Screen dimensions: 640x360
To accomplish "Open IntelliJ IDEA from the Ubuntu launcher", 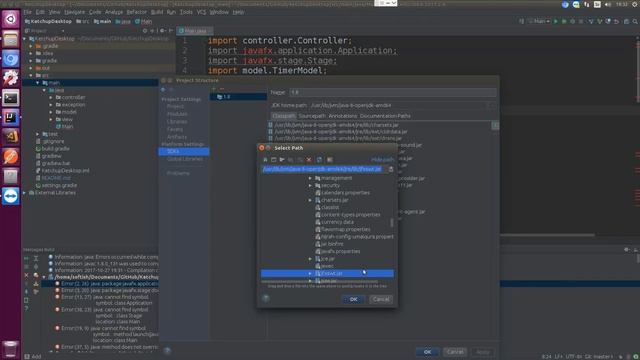I will click(x=11, y=118).
